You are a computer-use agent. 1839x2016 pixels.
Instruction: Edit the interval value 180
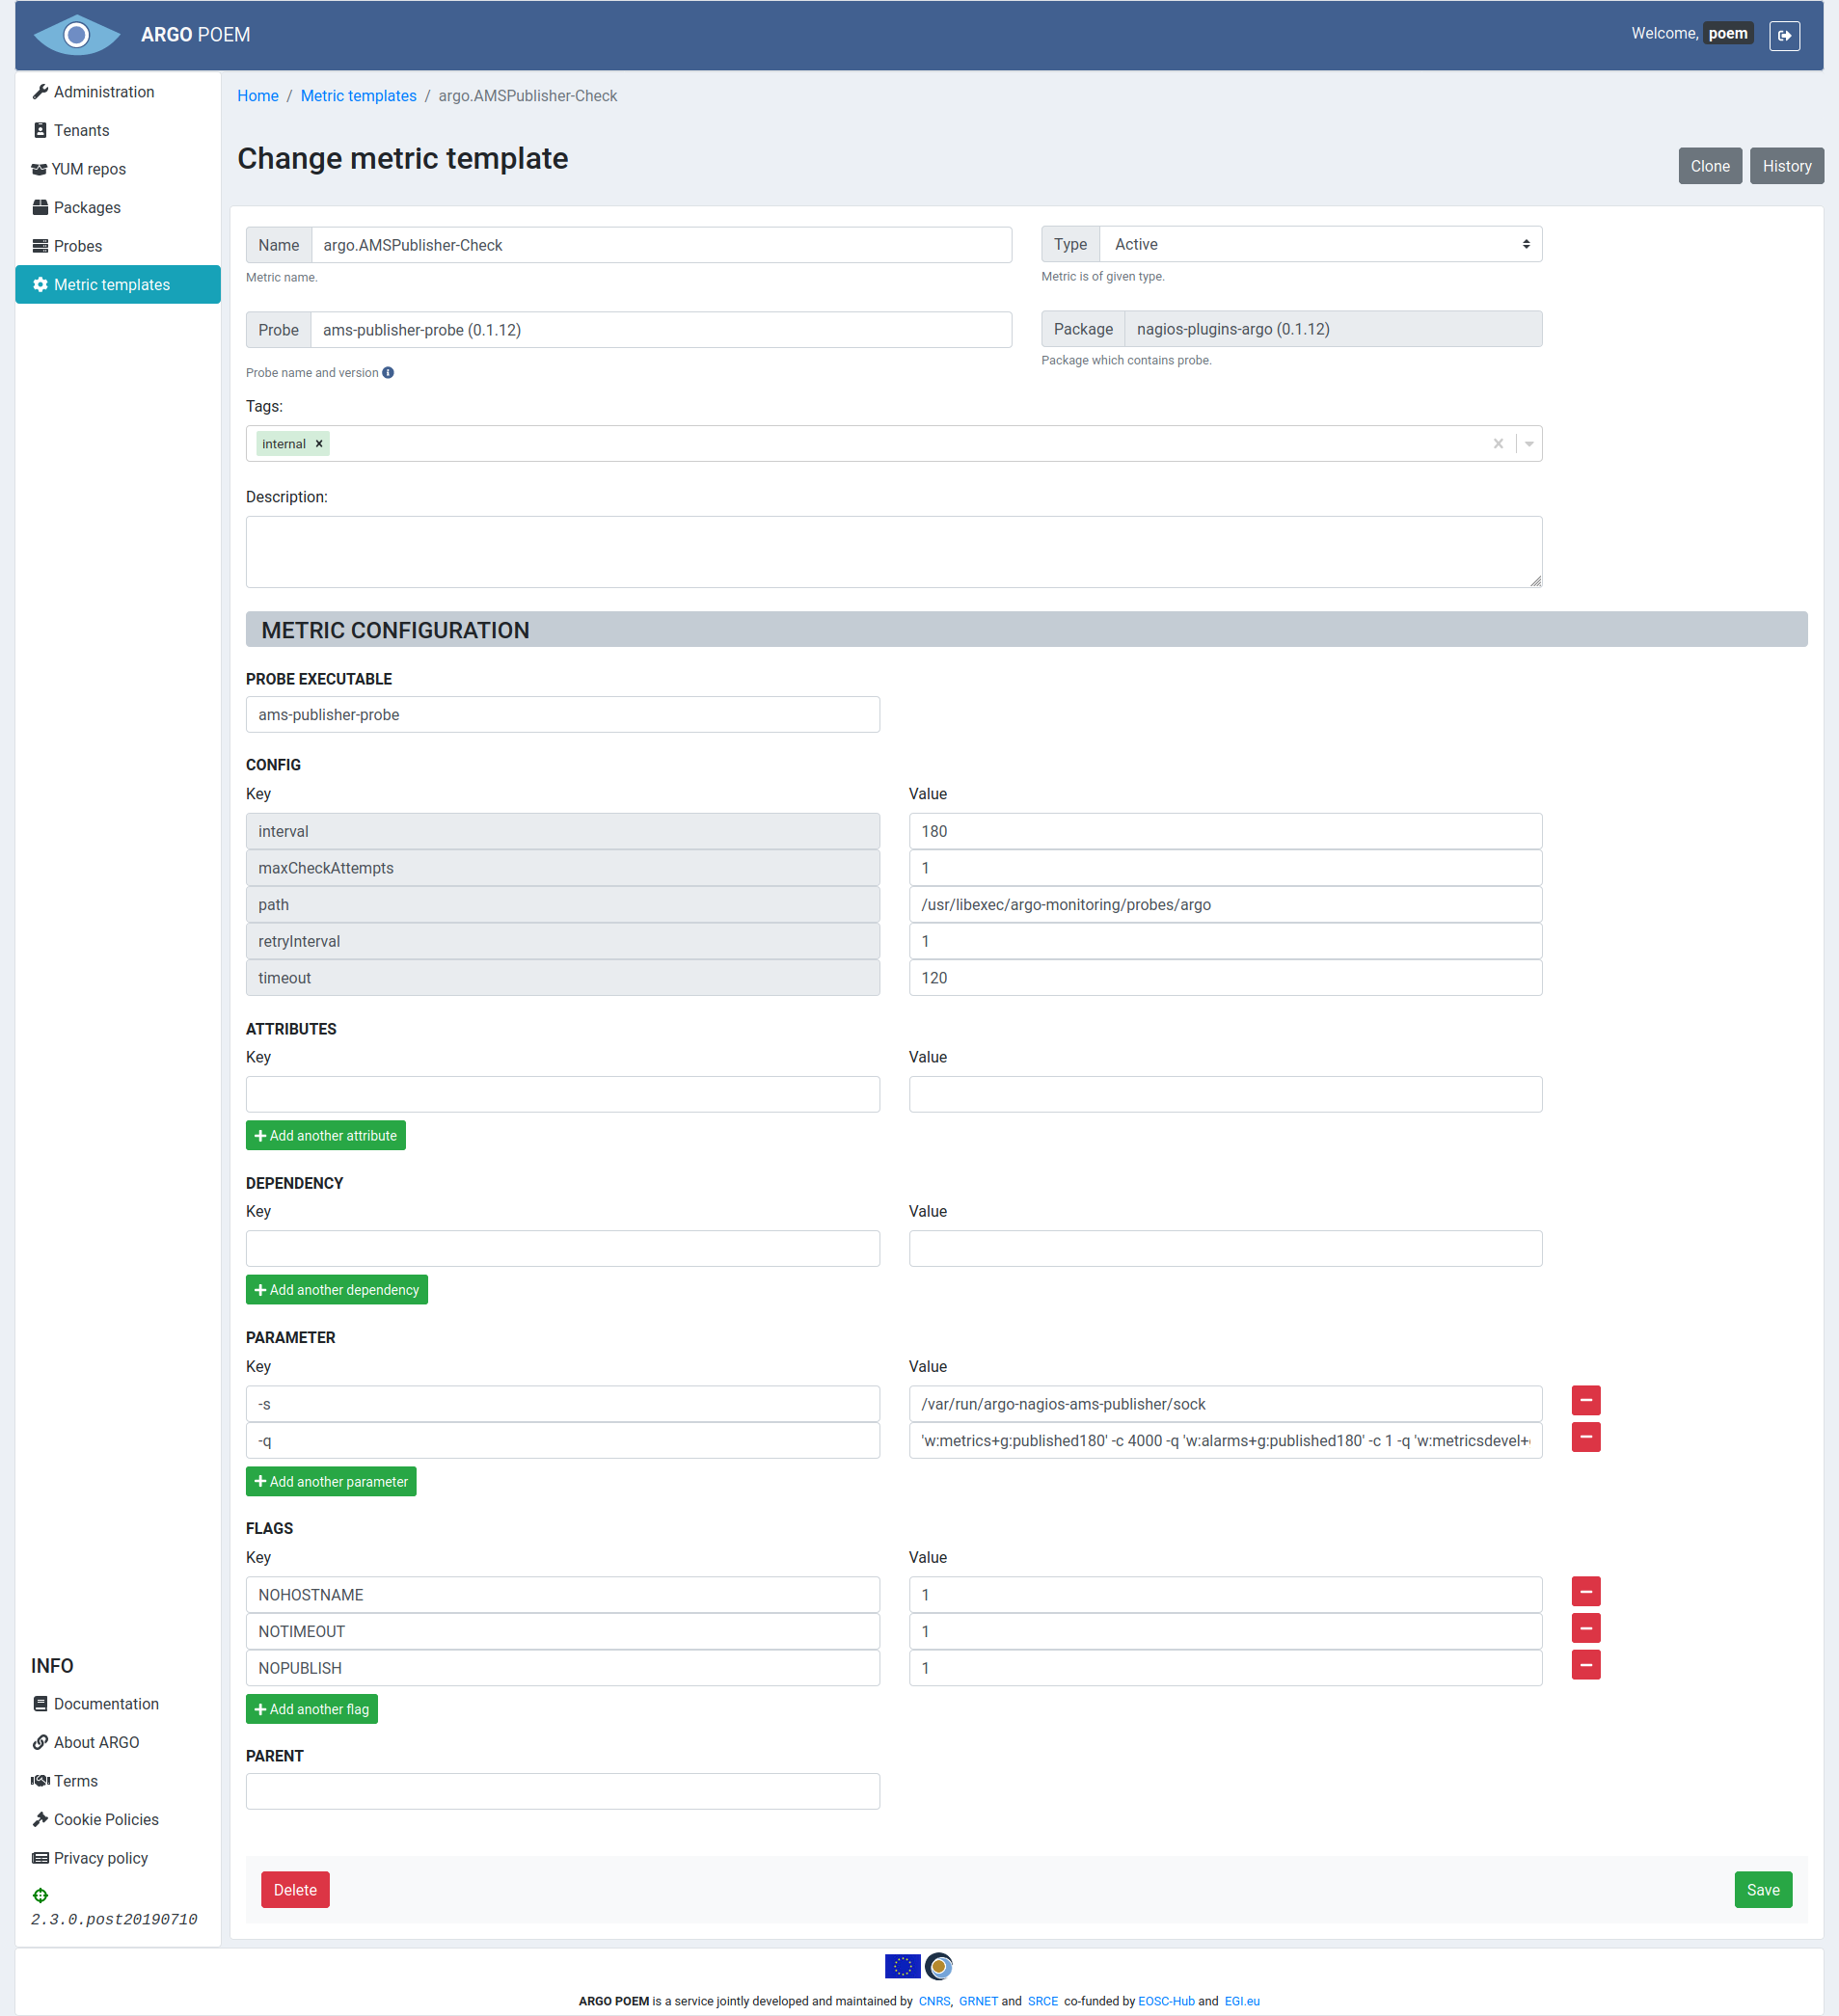[x=1225, y=831]
